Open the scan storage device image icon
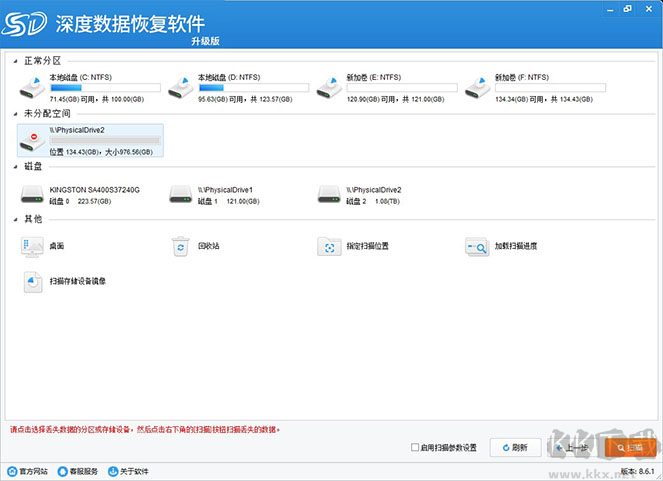Viewport: 663px width, 481px height. pyautogui.click(x=33, y=282)
